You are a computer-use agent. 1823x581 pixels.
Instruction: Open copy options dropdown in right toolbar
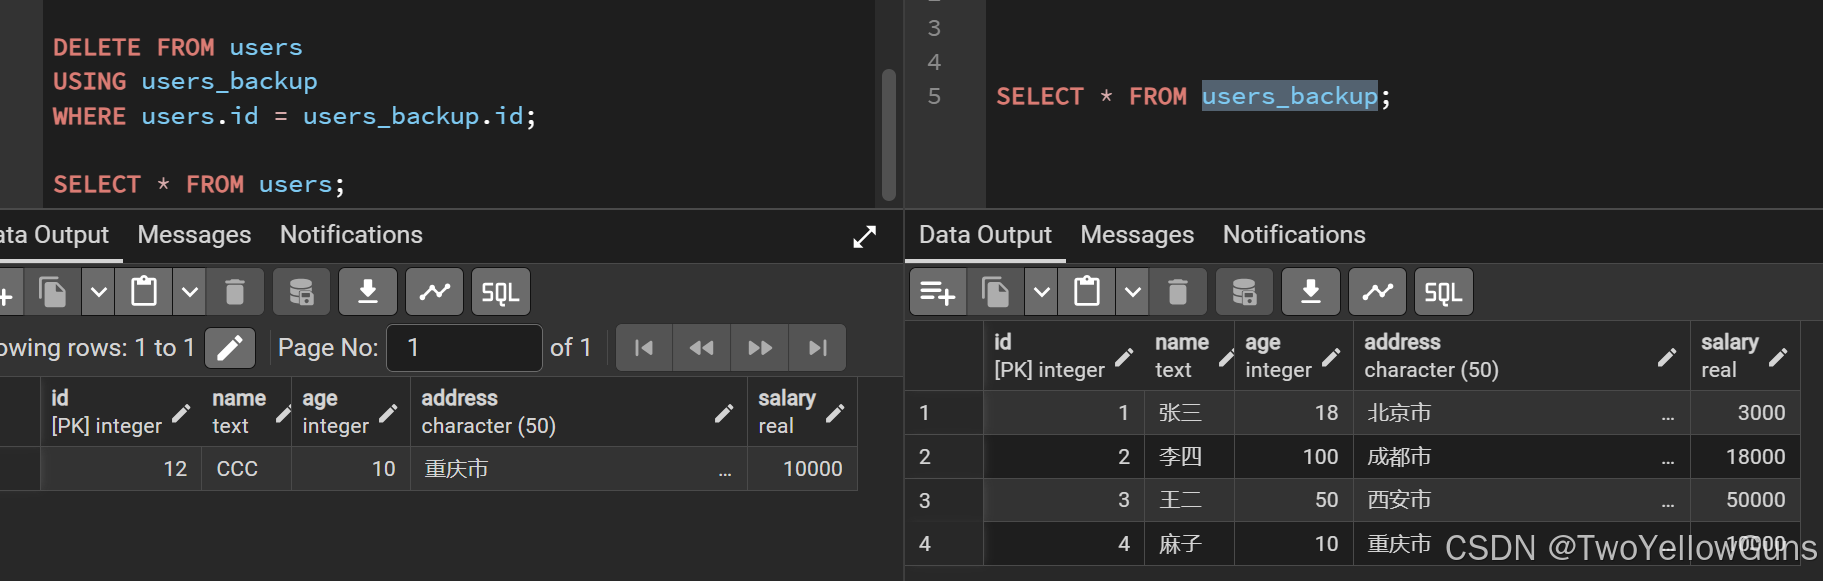[1041, 292]
